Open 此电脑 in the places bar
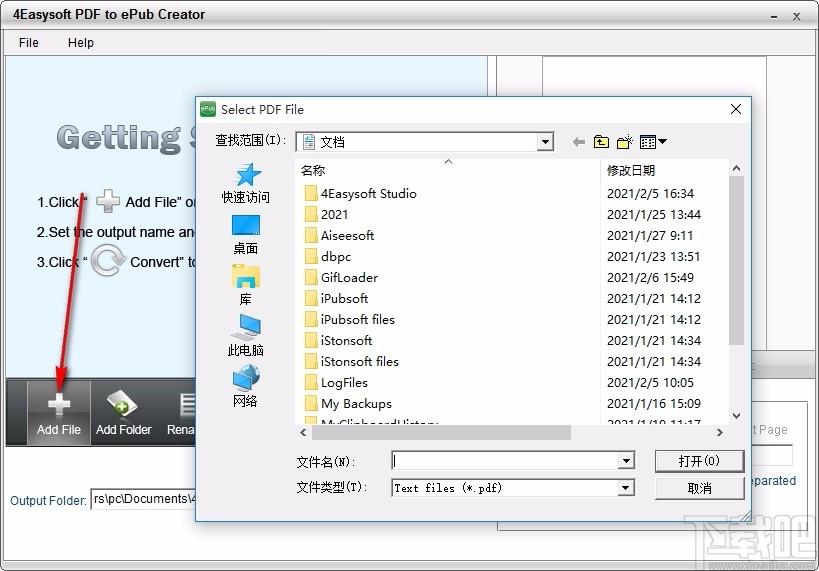This screenshot has width=819, height=571. coord(245,335)
